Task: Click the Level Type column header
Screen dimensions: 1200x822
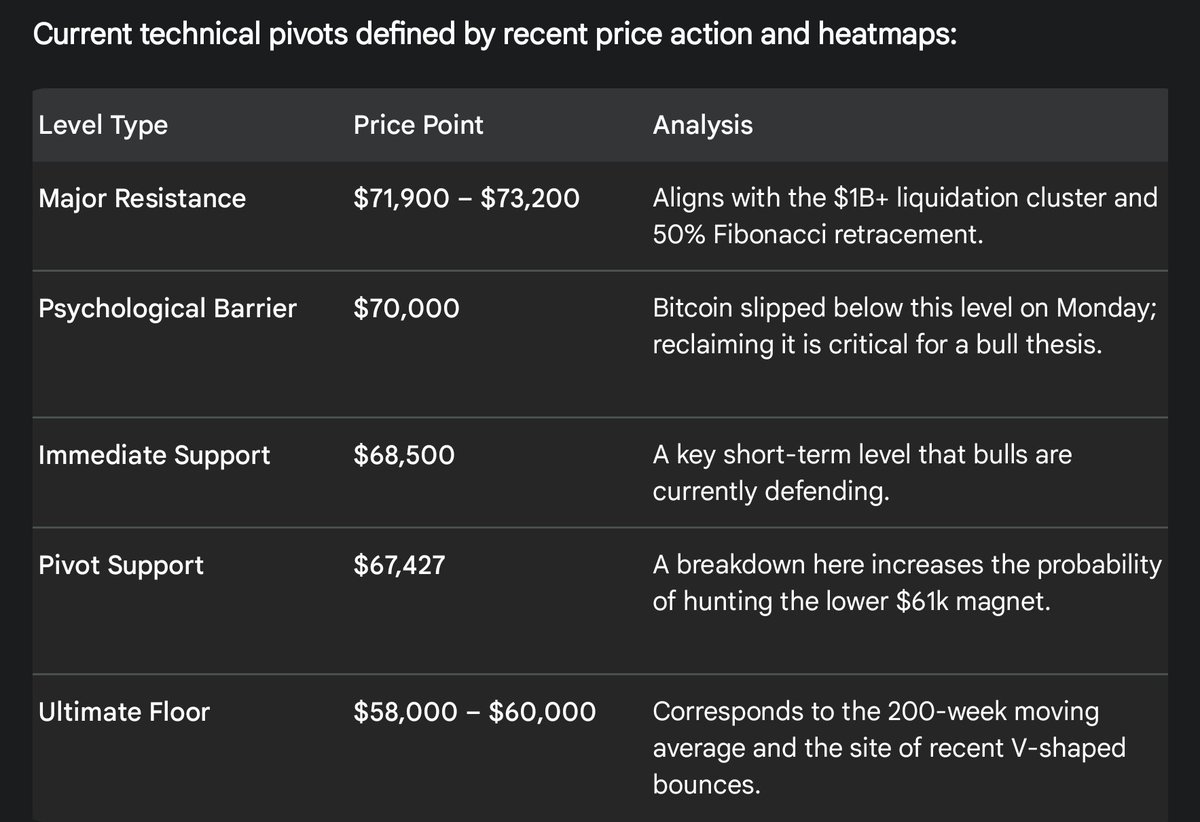Action: tap(103, 125)
